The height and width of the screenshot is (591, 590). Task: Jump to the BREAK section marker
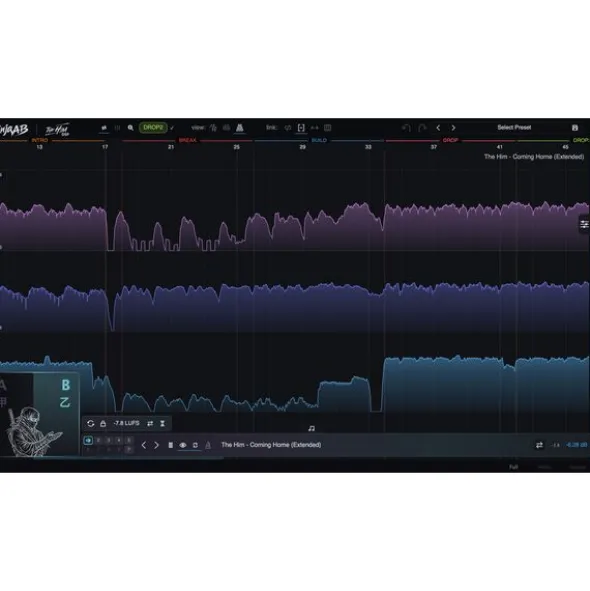pos(187,140)
